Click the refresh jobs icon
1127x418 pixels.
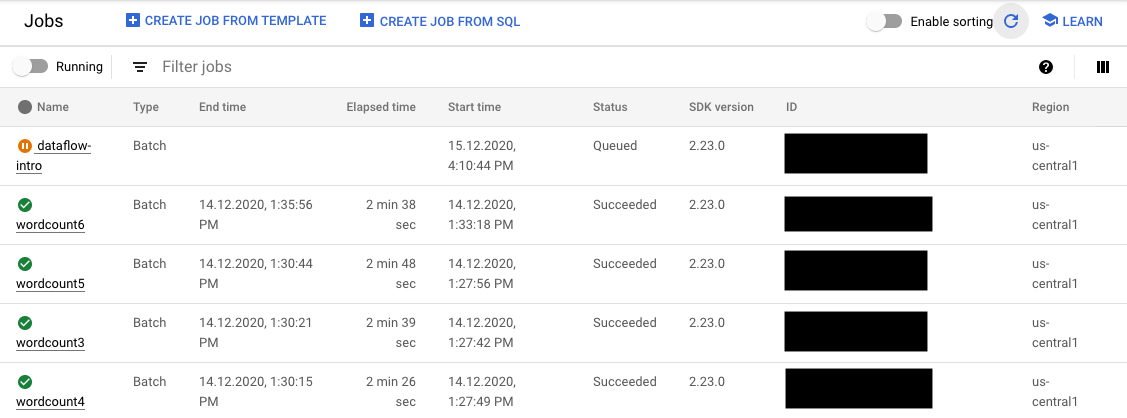[1011, 21]
